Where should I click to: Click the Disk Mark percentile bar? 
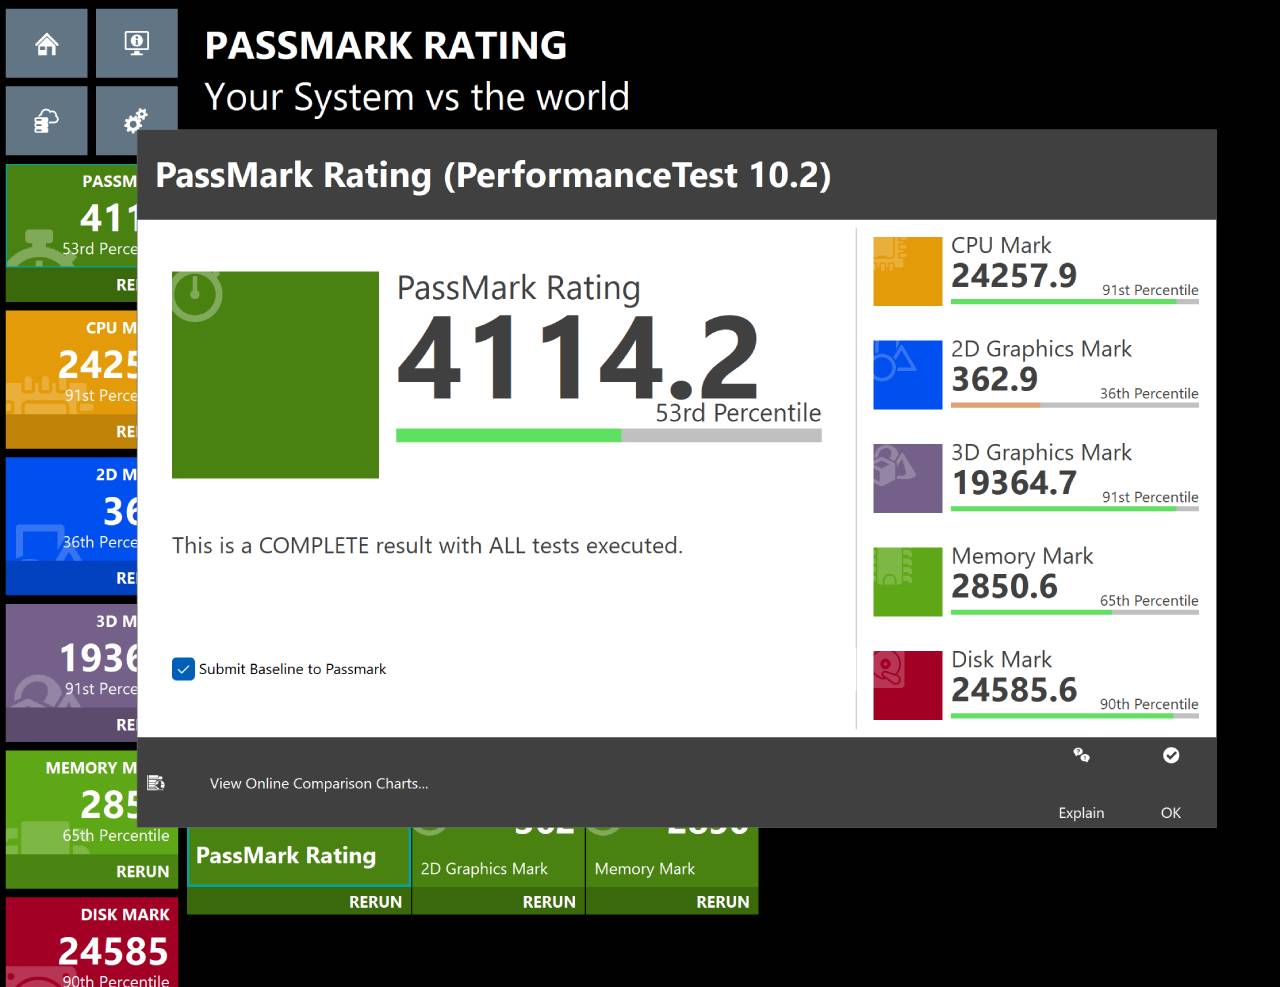point(1075,715)
